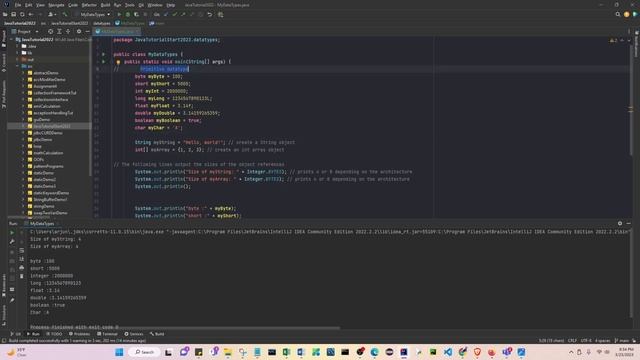
Task: Toggle Soft-Wrap icon in Run console
Action: [x=22, y=251]
